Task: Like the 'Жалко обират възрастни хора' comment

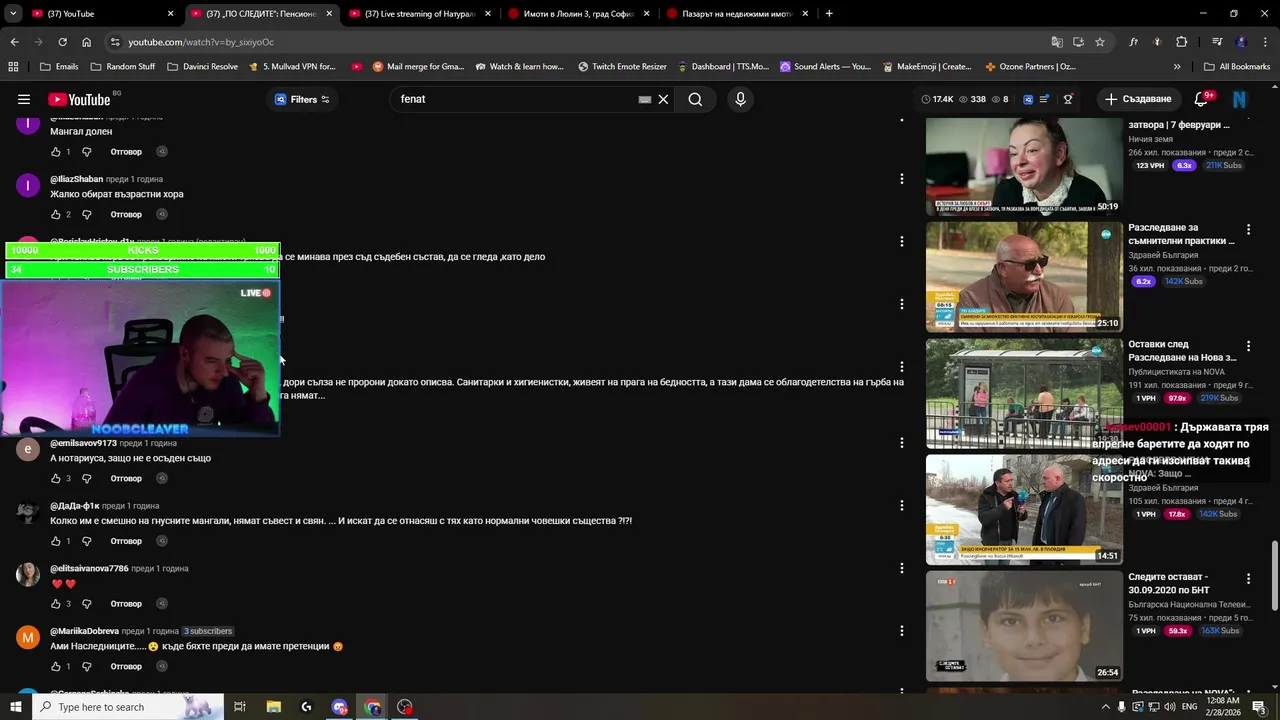Action: tap(56, 214)
